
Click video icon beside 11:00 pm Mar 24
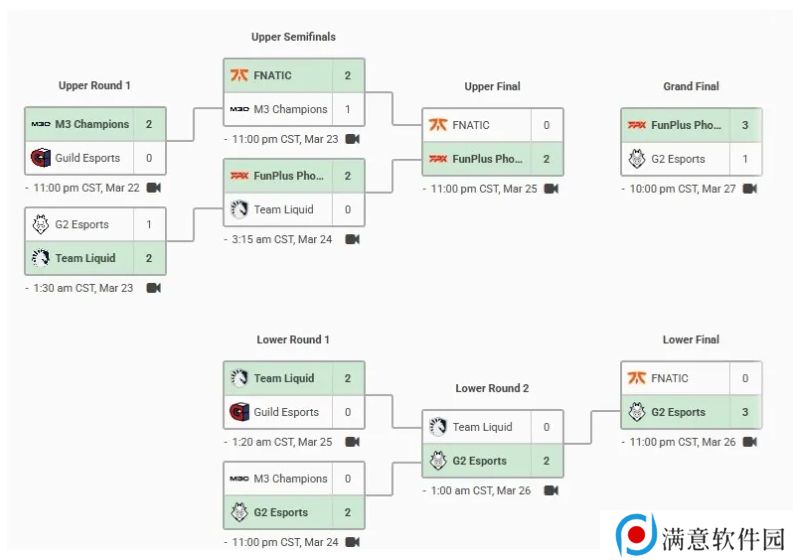click(x=353, y=542)
